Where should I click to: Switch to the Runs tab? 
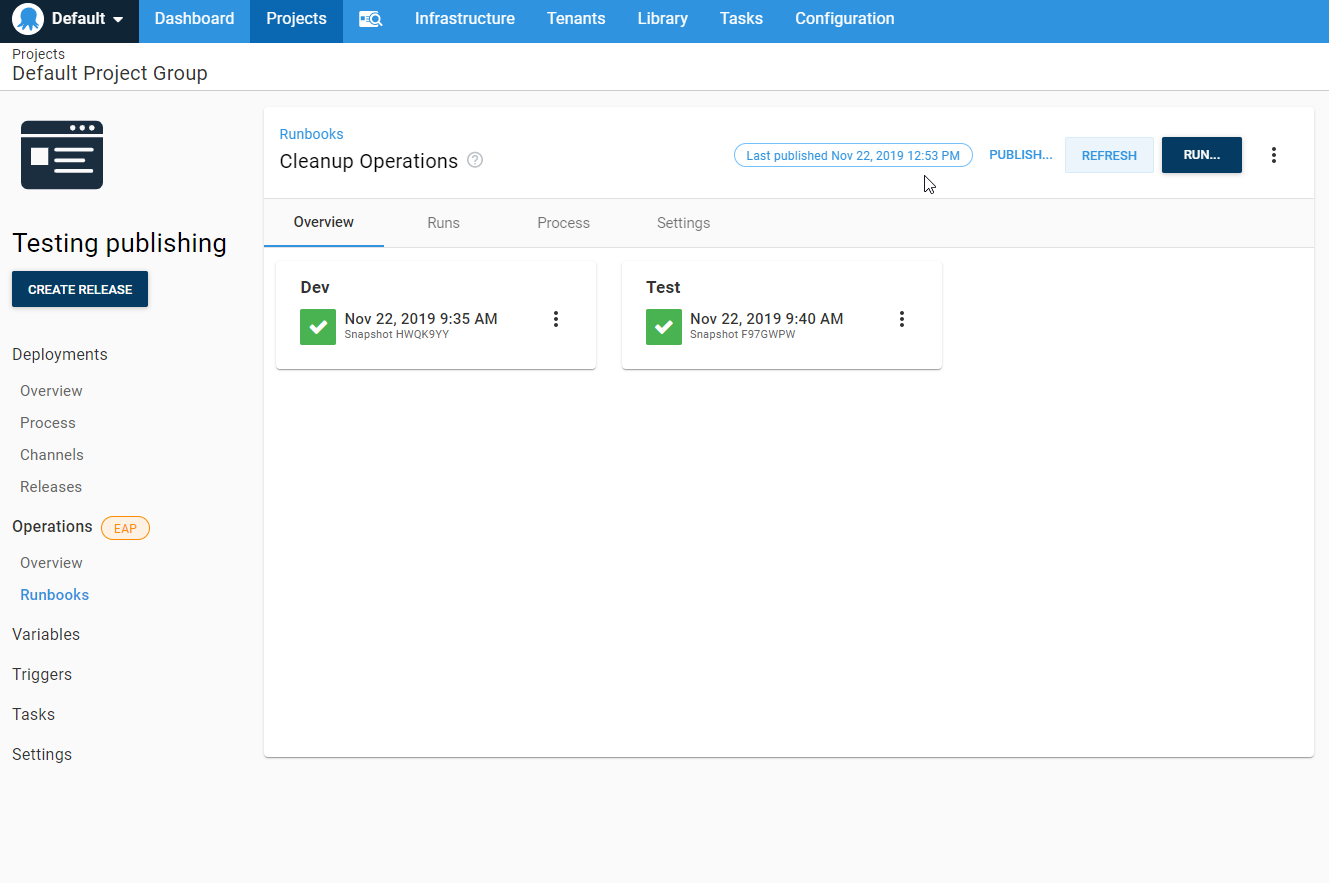click(x=443, y=223)
